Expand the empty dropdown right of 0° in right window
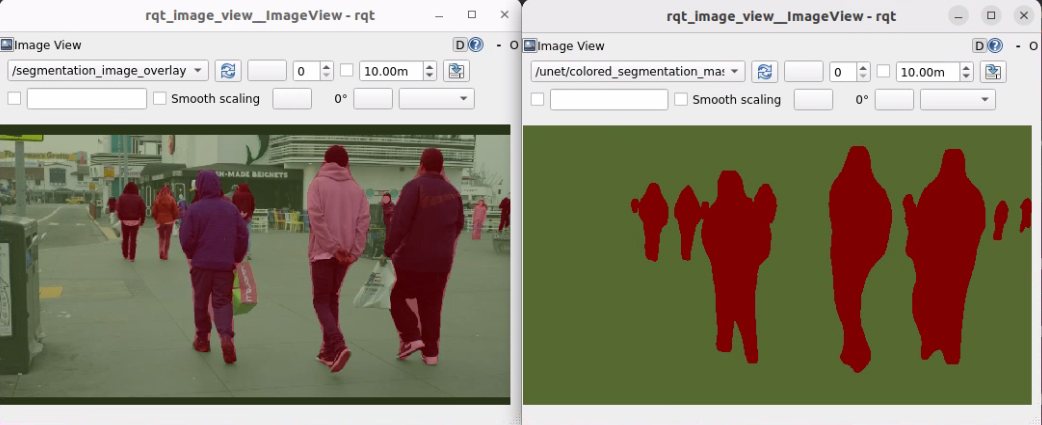1042x425 pixels. click(x=957, y=99)
